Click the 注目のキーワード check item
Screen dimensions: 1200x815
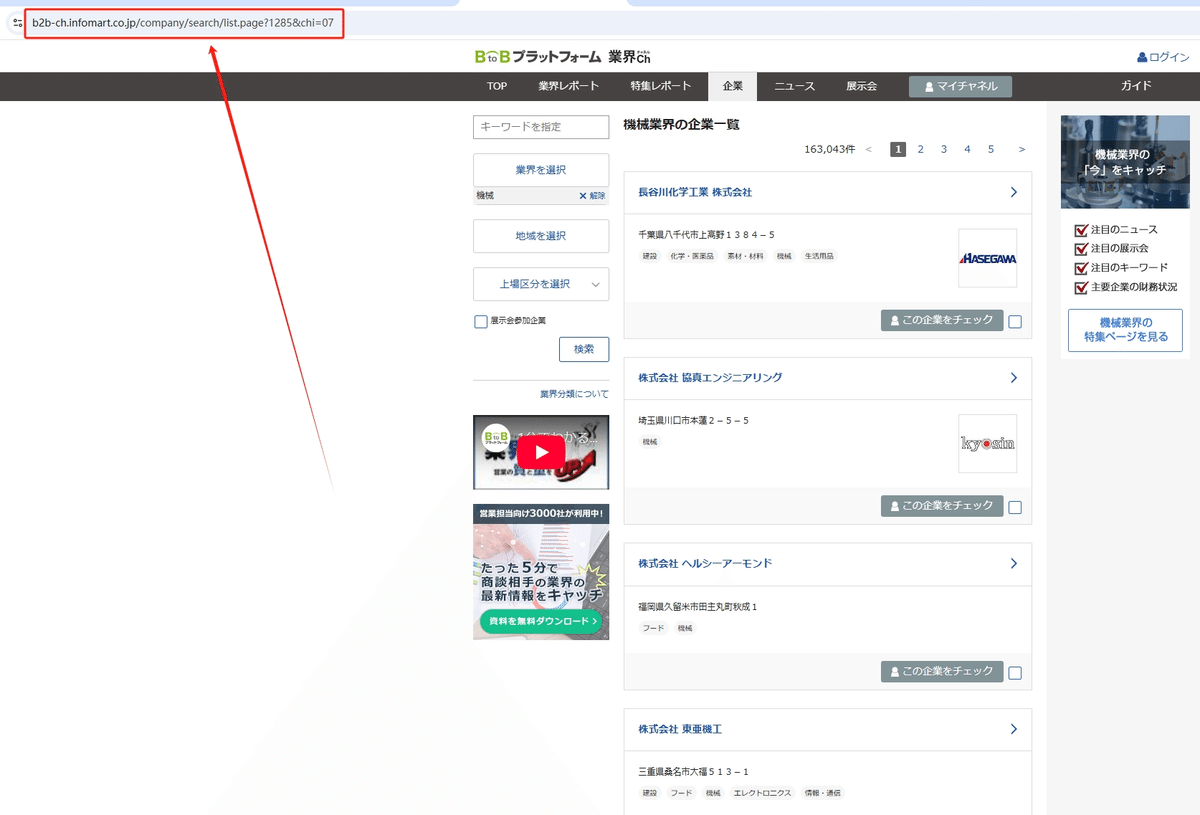click(1120, 268)
